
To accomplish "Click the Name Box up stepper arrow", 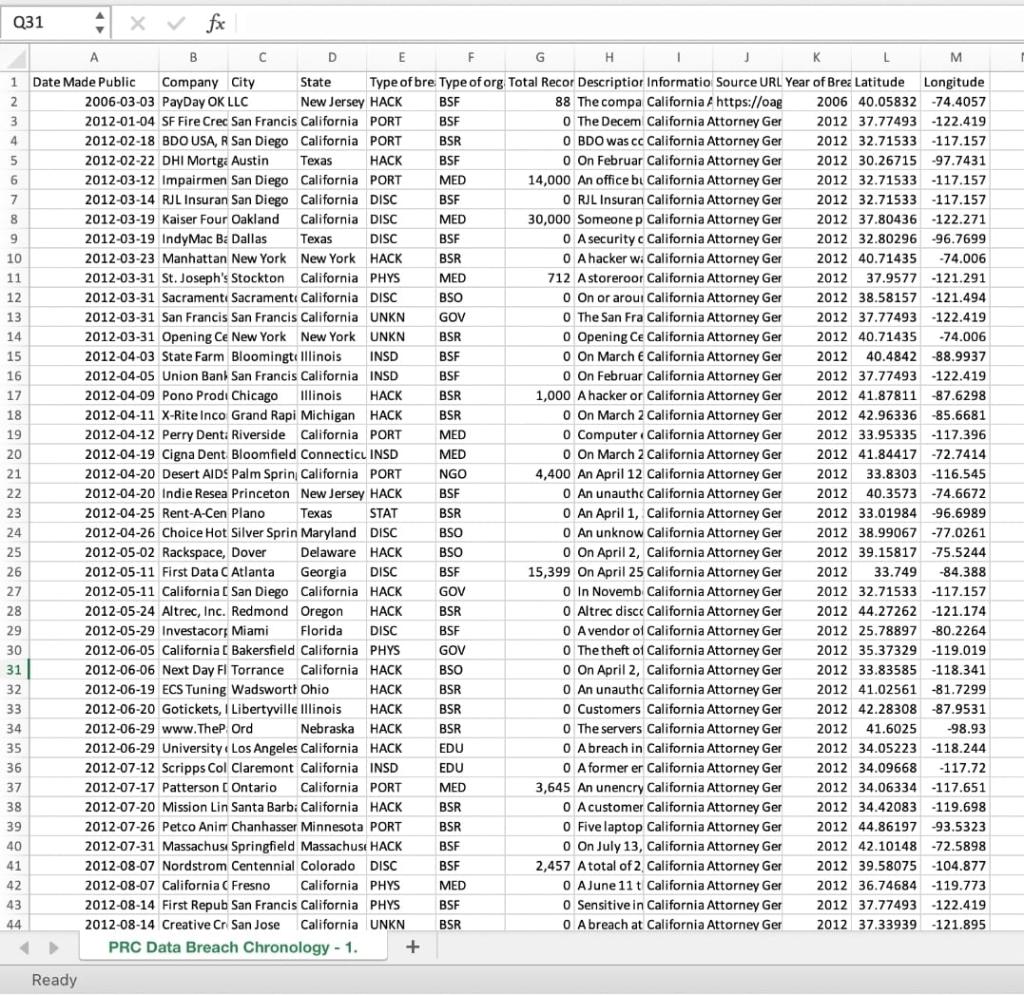I will tap(98, 14).
